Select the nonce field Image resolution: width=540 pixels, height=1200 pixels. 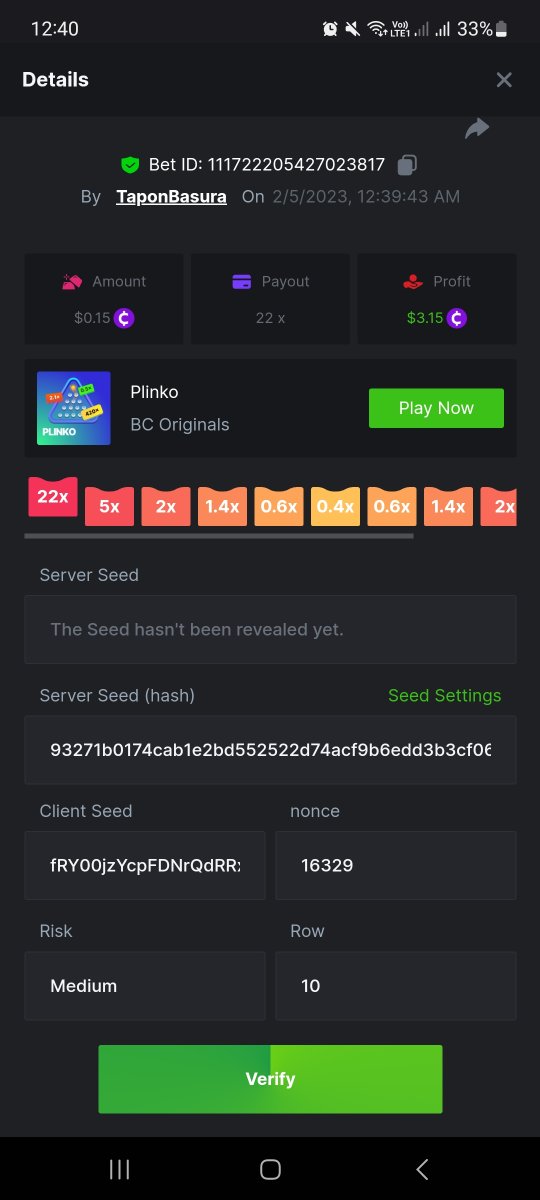click(x=396, y=865)
